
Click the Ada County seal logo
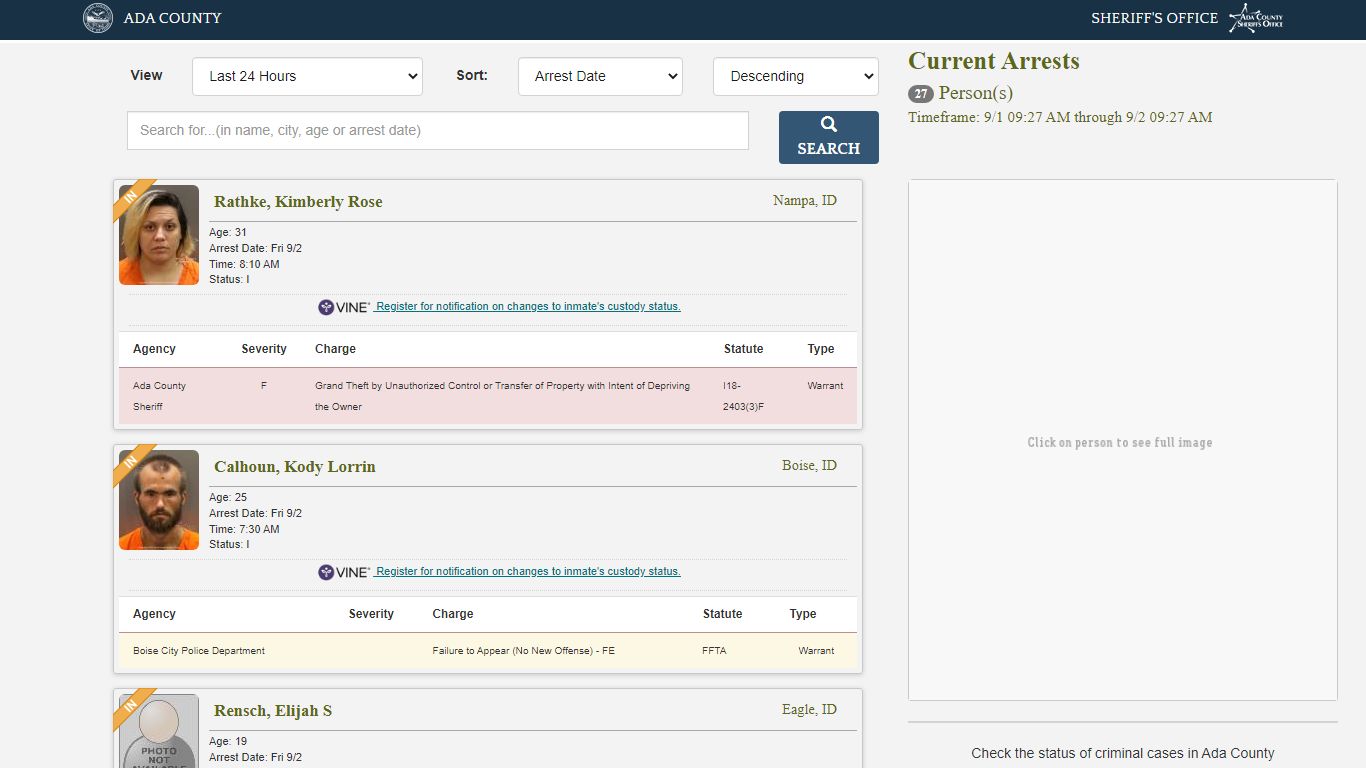(x=98, y=18)
